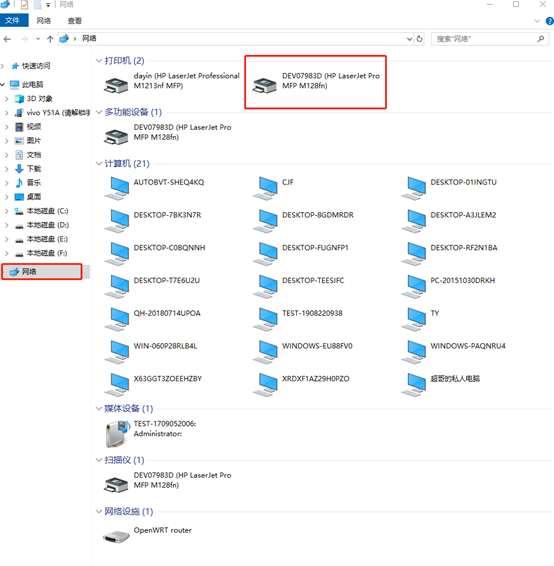
Task: Select 本地磁盘 (F:) in sidebar
Action: tap(47, 253)
